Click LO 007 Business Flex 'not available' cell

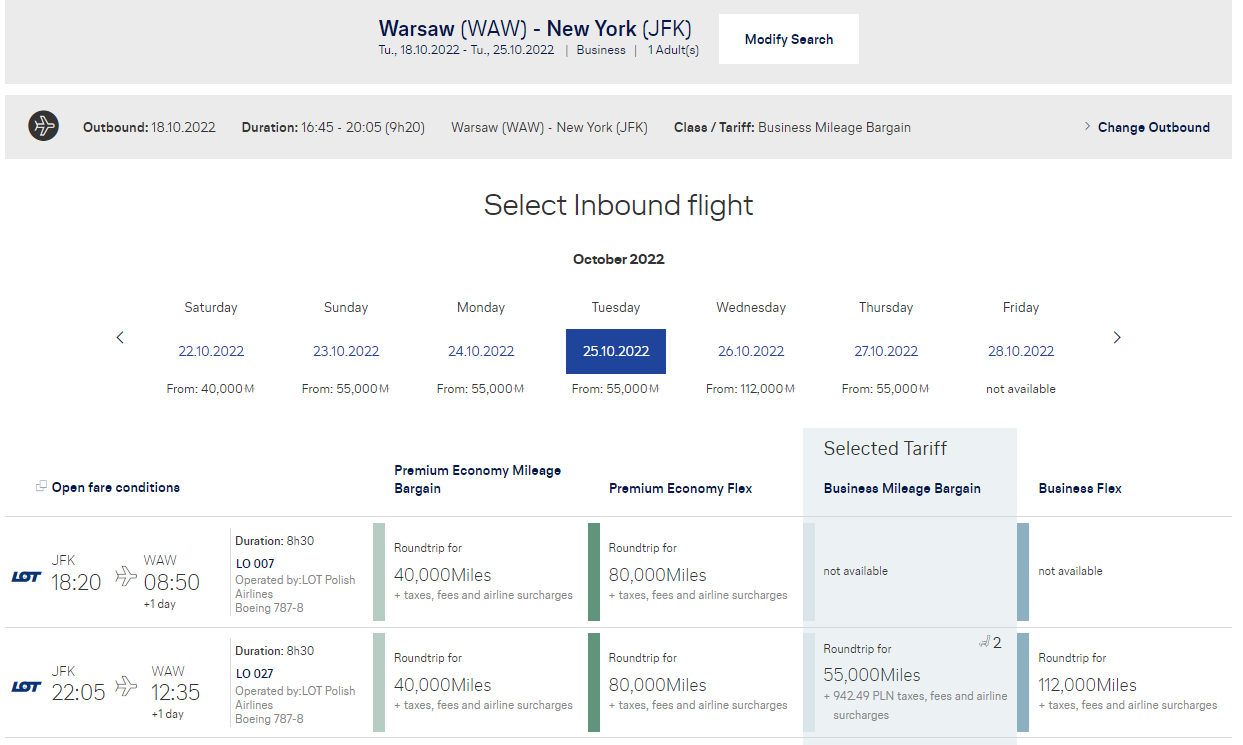coord(1125,572)
